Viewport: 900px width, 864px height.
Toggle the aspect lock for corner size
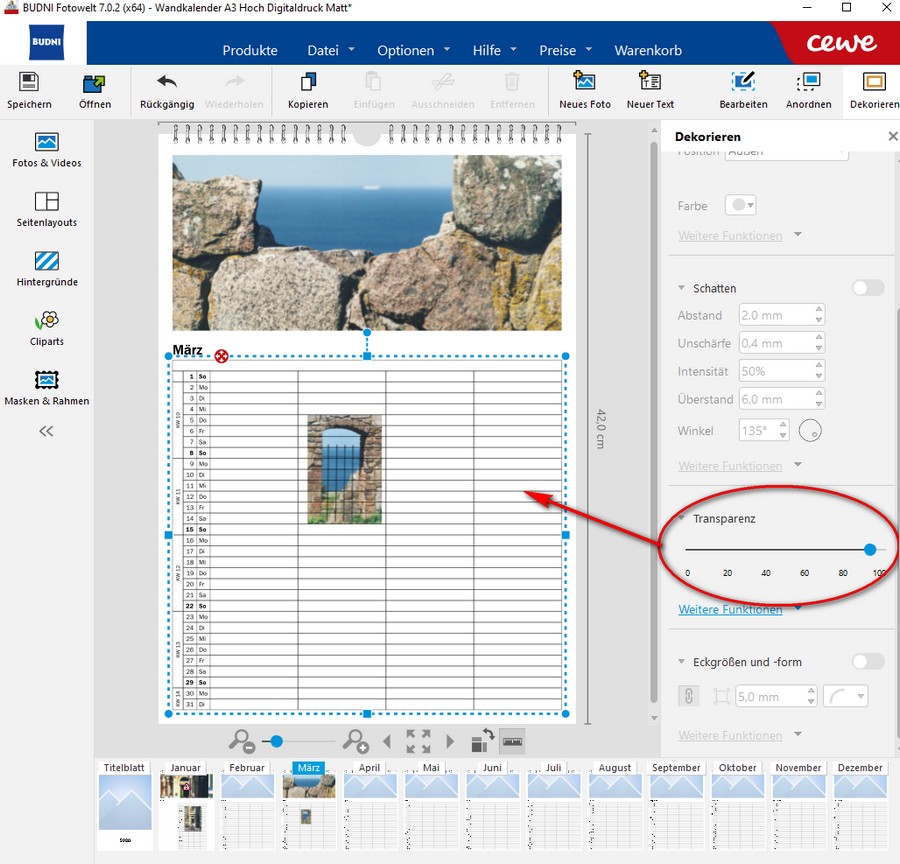[688, 696]
